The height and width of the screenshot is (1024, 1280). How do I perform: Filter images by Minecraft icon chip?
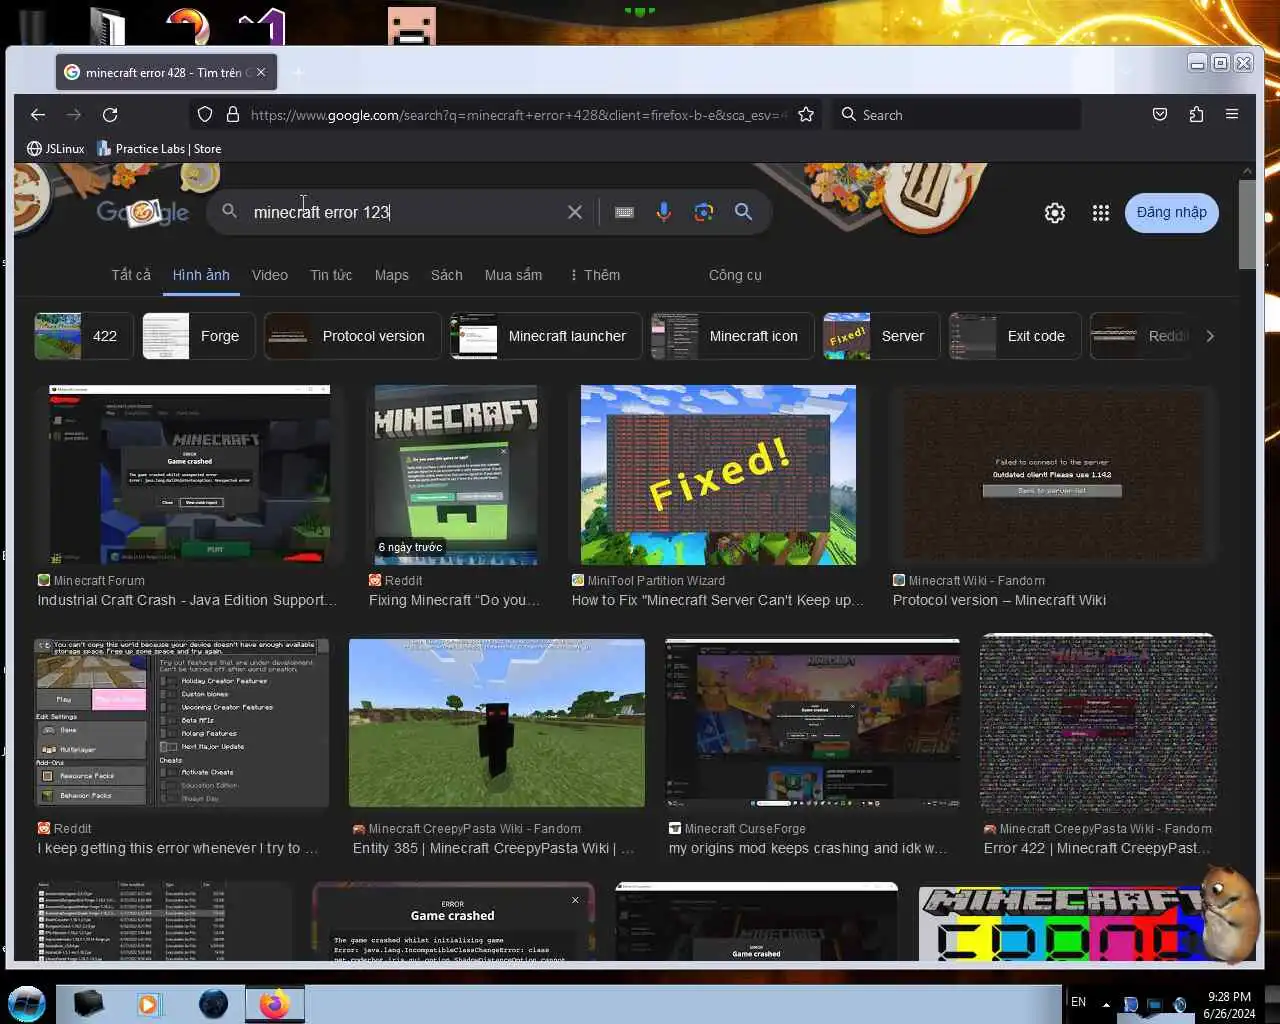point(733,336)
